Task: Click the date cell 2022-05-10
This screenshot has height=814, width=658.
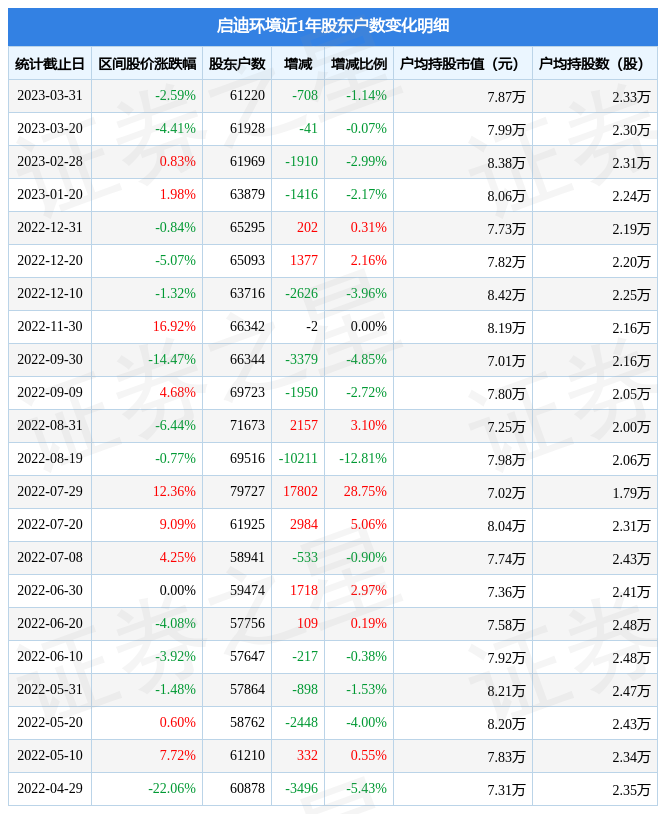Action: pyautogui.click(x=50, y=755)
